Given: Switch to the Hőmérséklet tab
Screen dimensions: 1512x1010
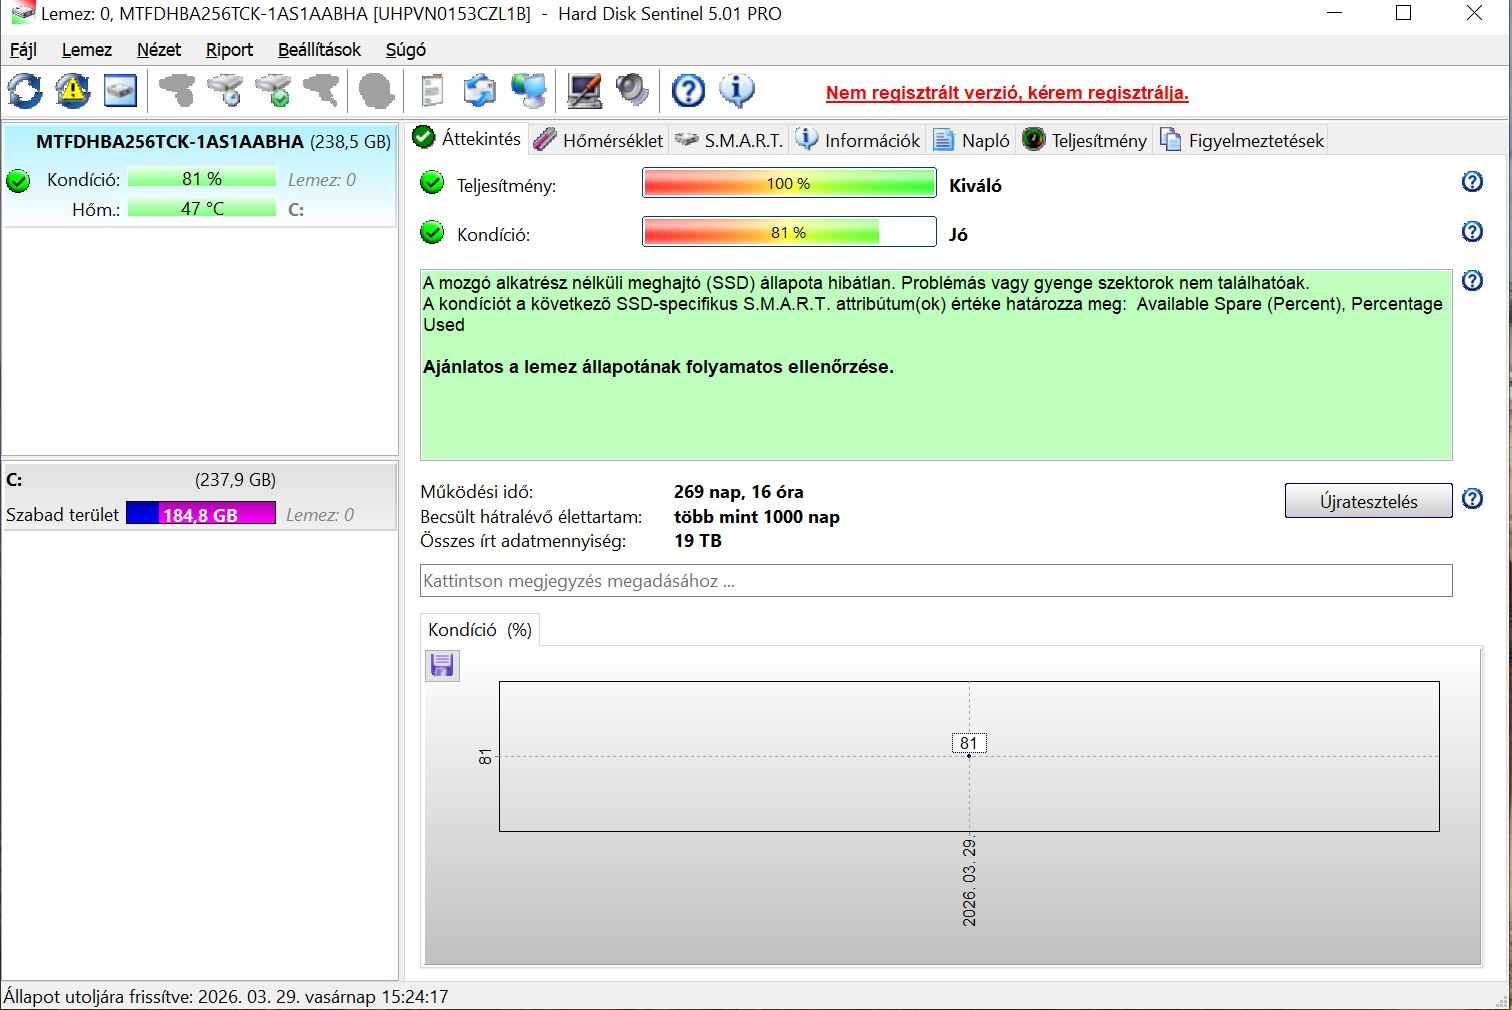Looking at the screenshot, I should tap(598, 140).
